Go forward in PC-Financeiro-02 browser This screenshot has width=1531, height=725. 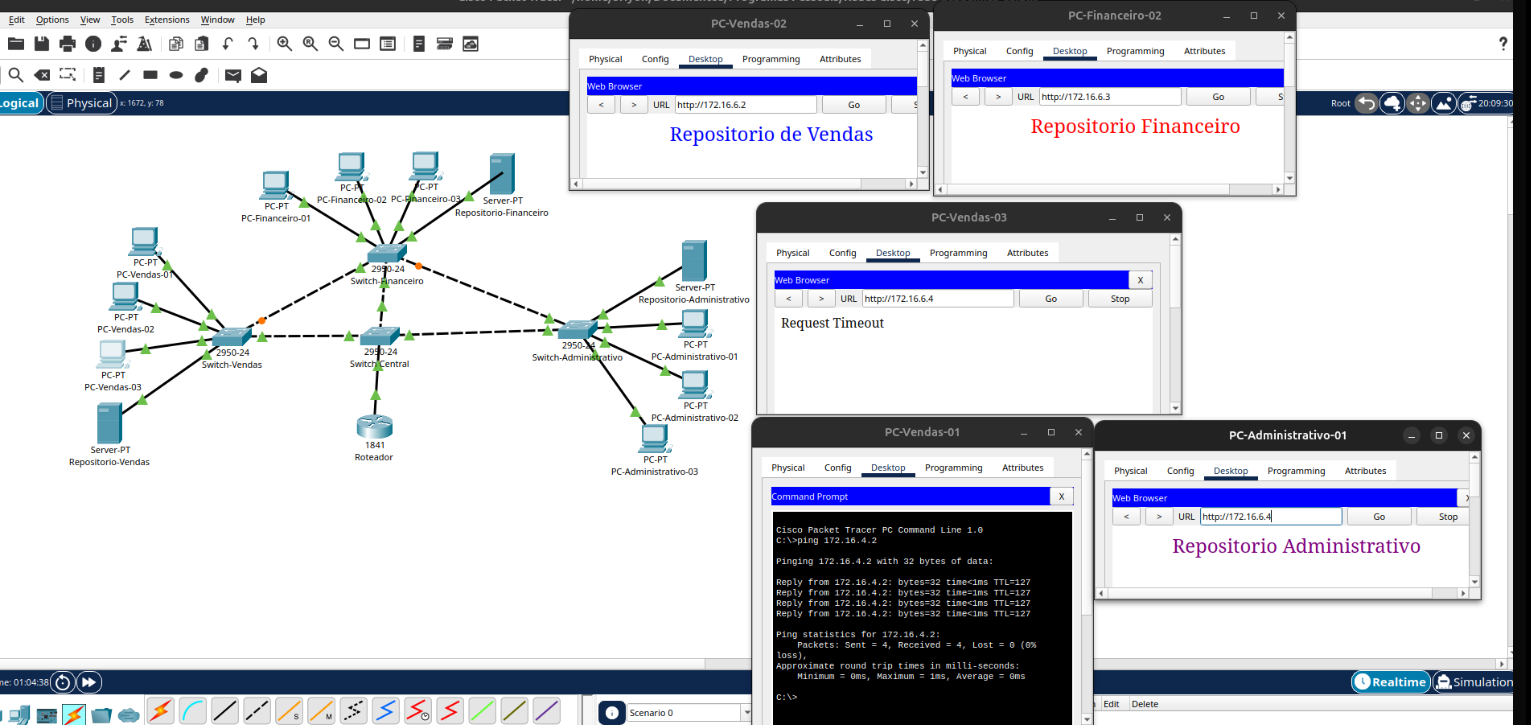pos(998,97)
